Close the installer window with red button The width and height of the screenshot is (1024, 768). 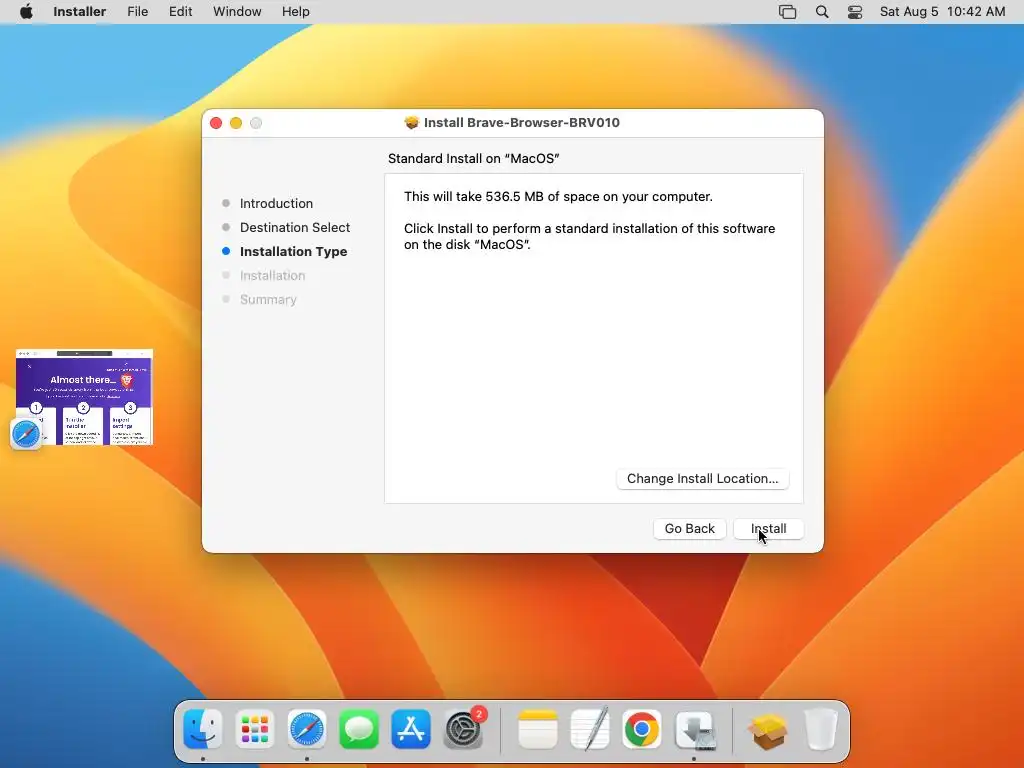point(216,123)
